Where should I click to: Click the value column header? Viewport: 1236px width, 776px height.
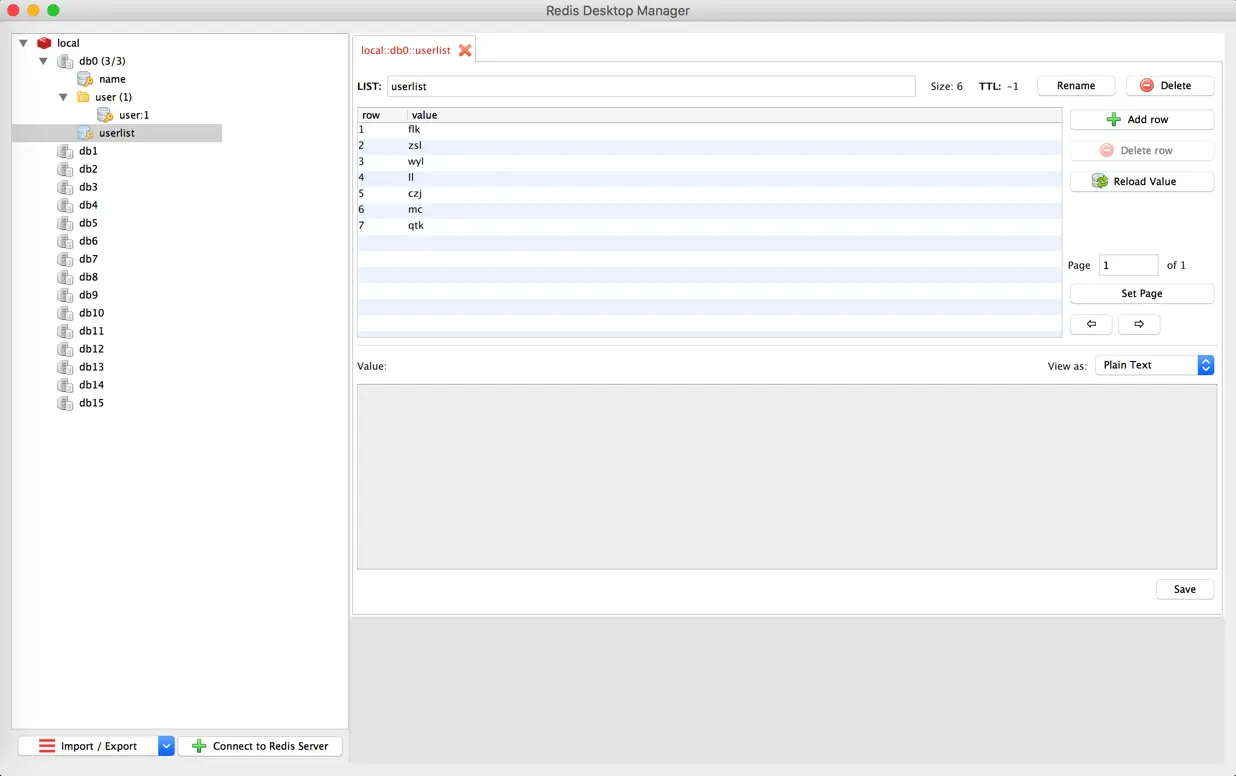pos(734,115)
